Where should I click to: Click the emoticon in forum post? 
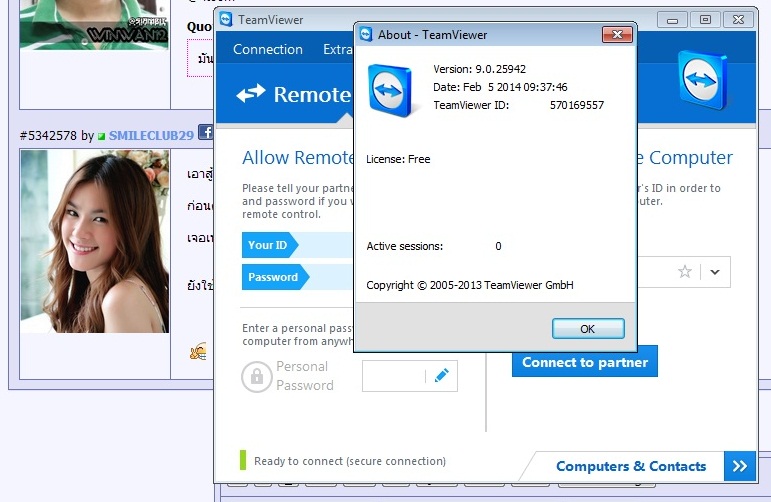click(x=198, y=351)
